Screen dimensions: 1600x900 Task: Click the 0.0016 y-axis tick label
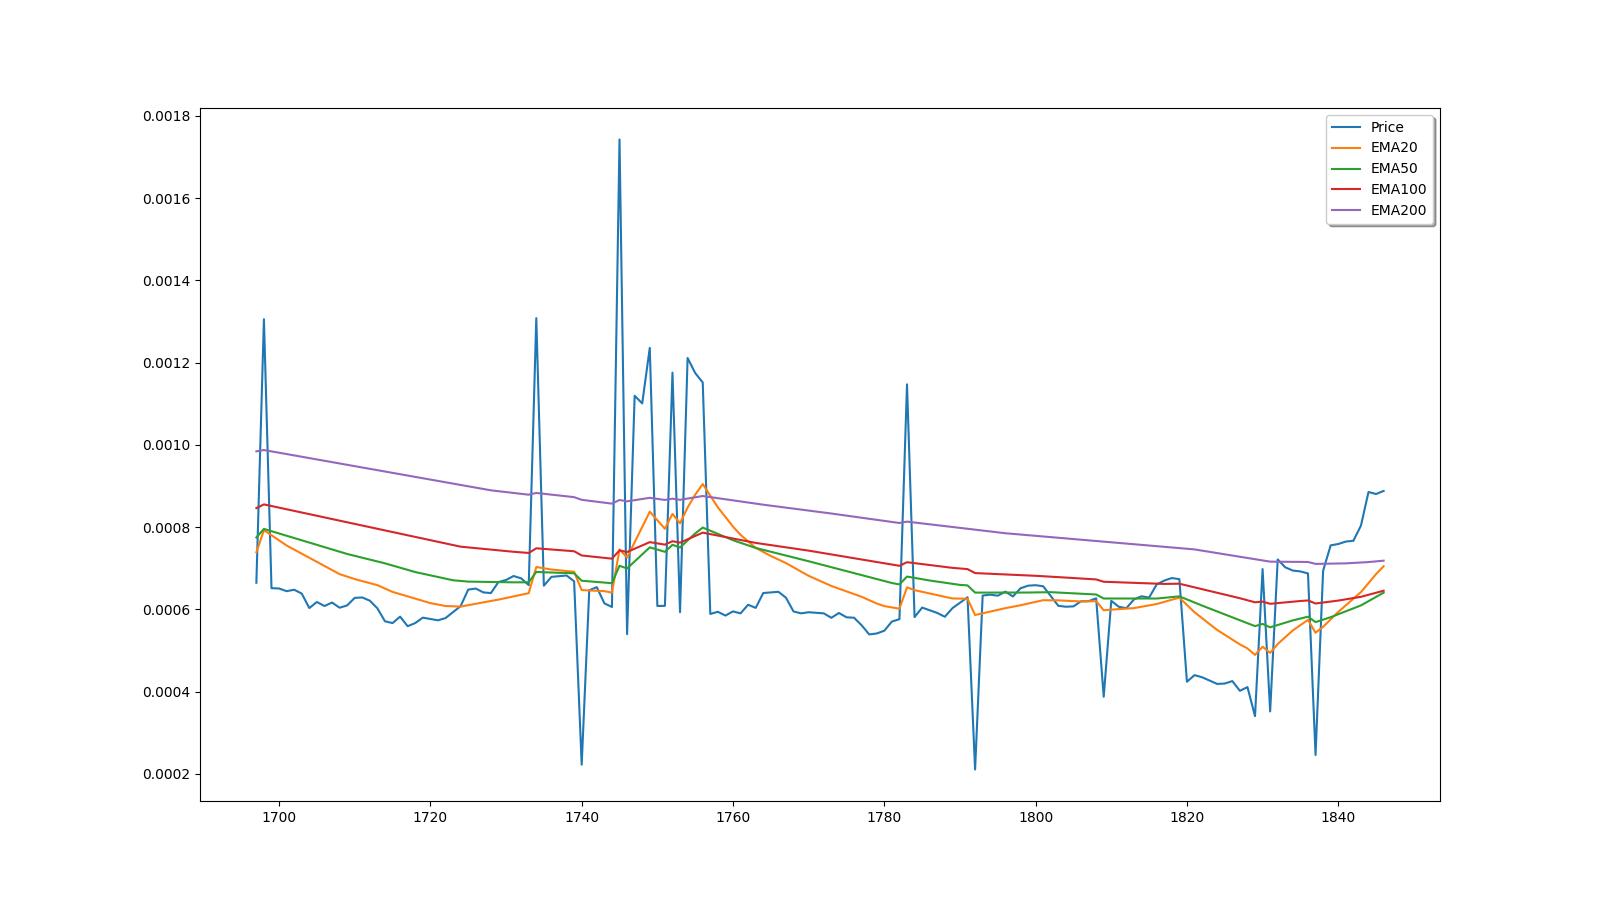tap(168, 199)
